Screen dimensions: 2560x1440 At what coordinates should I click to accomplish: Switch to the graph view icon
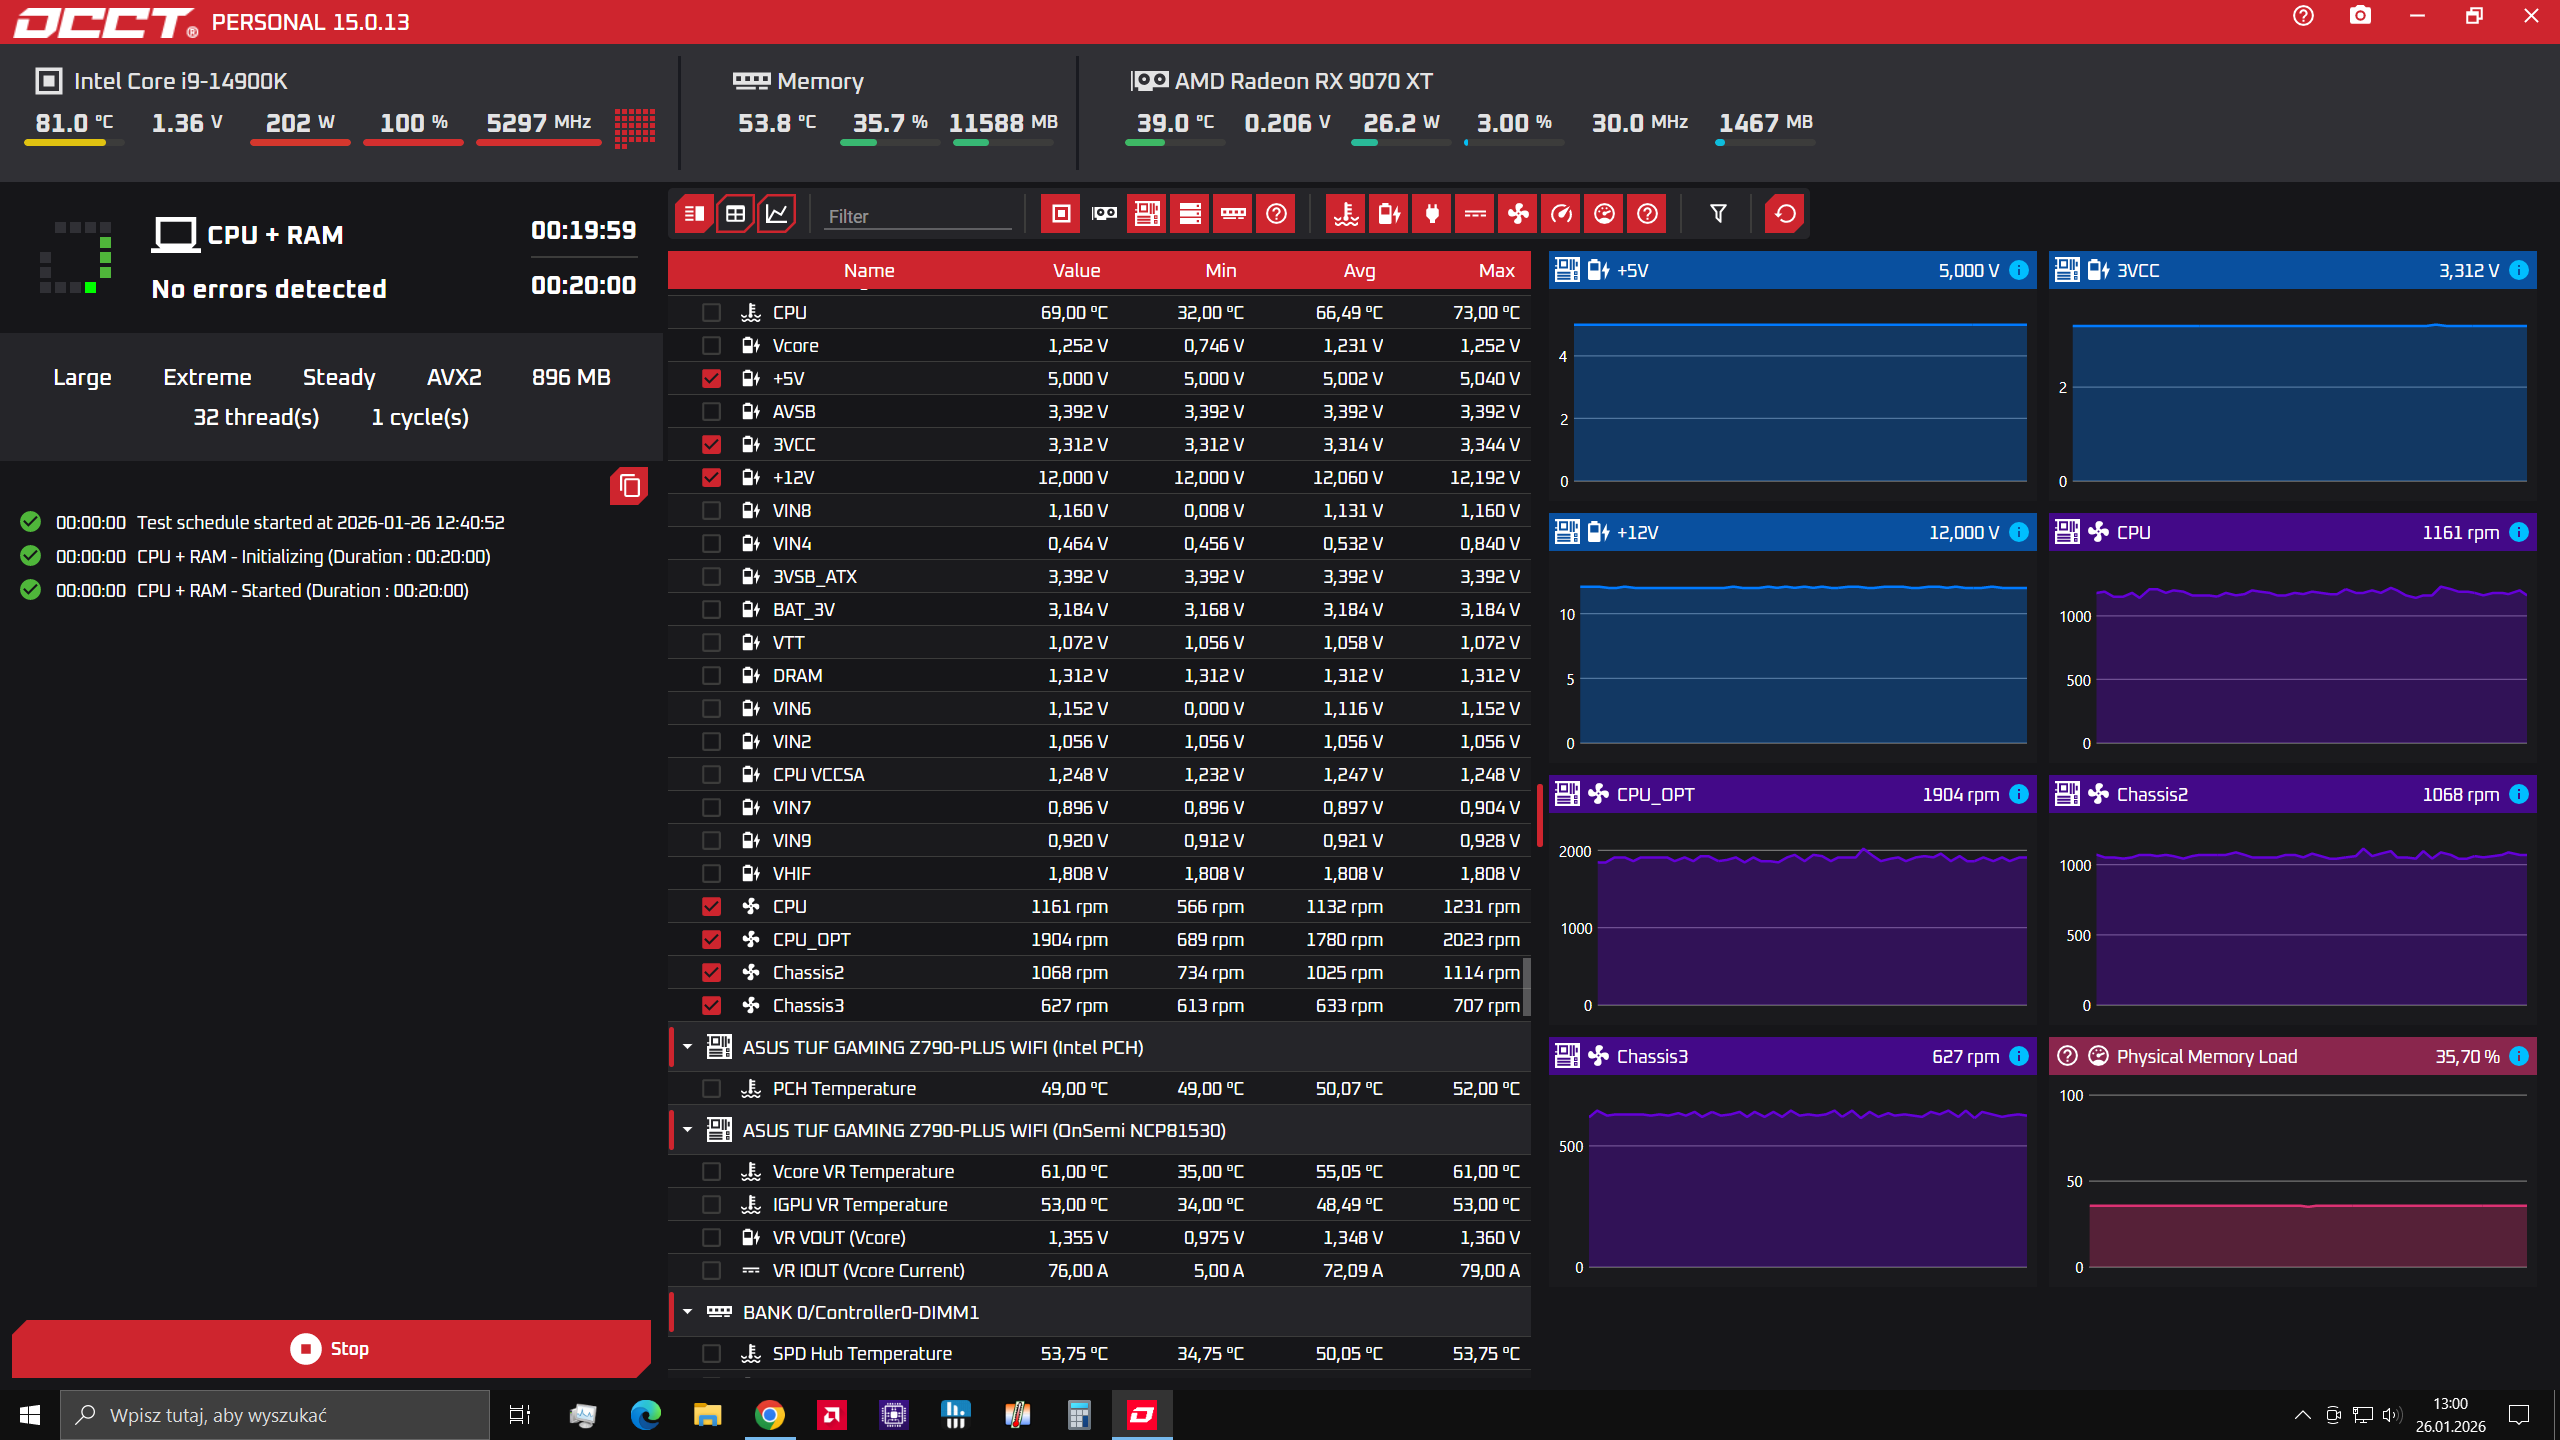(777, 214)
